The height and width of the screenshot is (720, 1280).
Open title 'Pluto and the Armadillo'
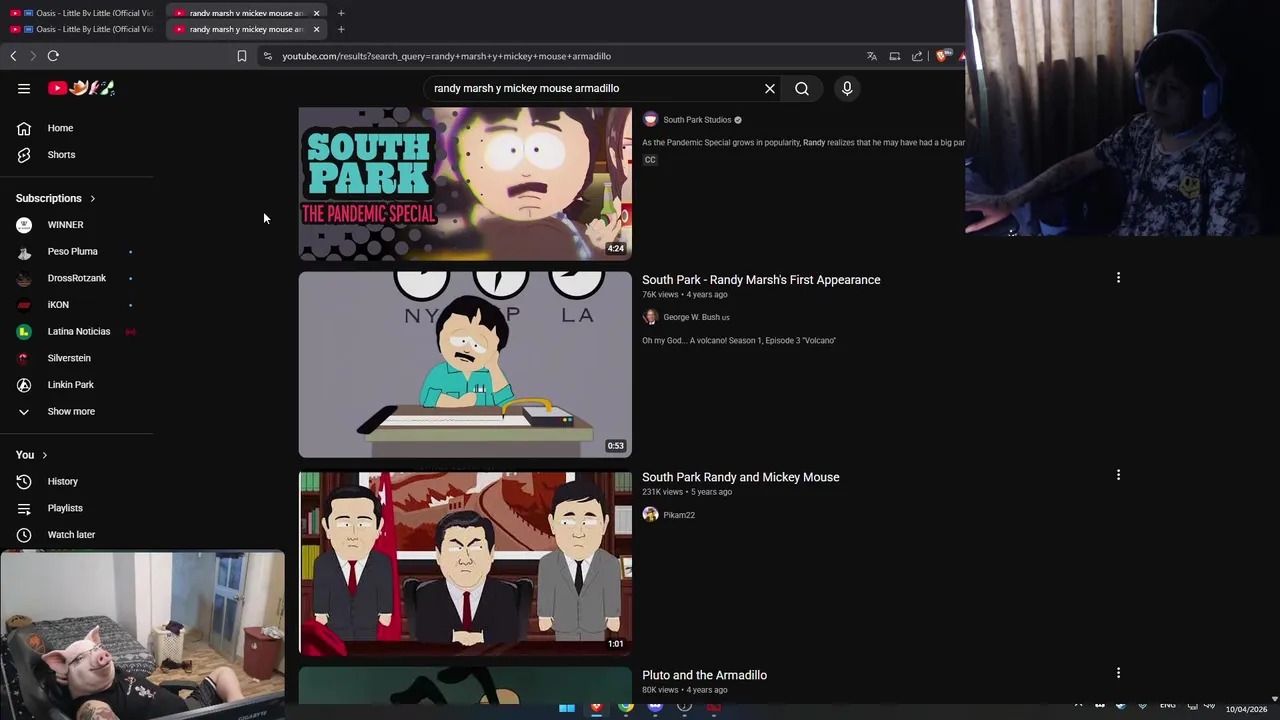(x=705, y=675)
